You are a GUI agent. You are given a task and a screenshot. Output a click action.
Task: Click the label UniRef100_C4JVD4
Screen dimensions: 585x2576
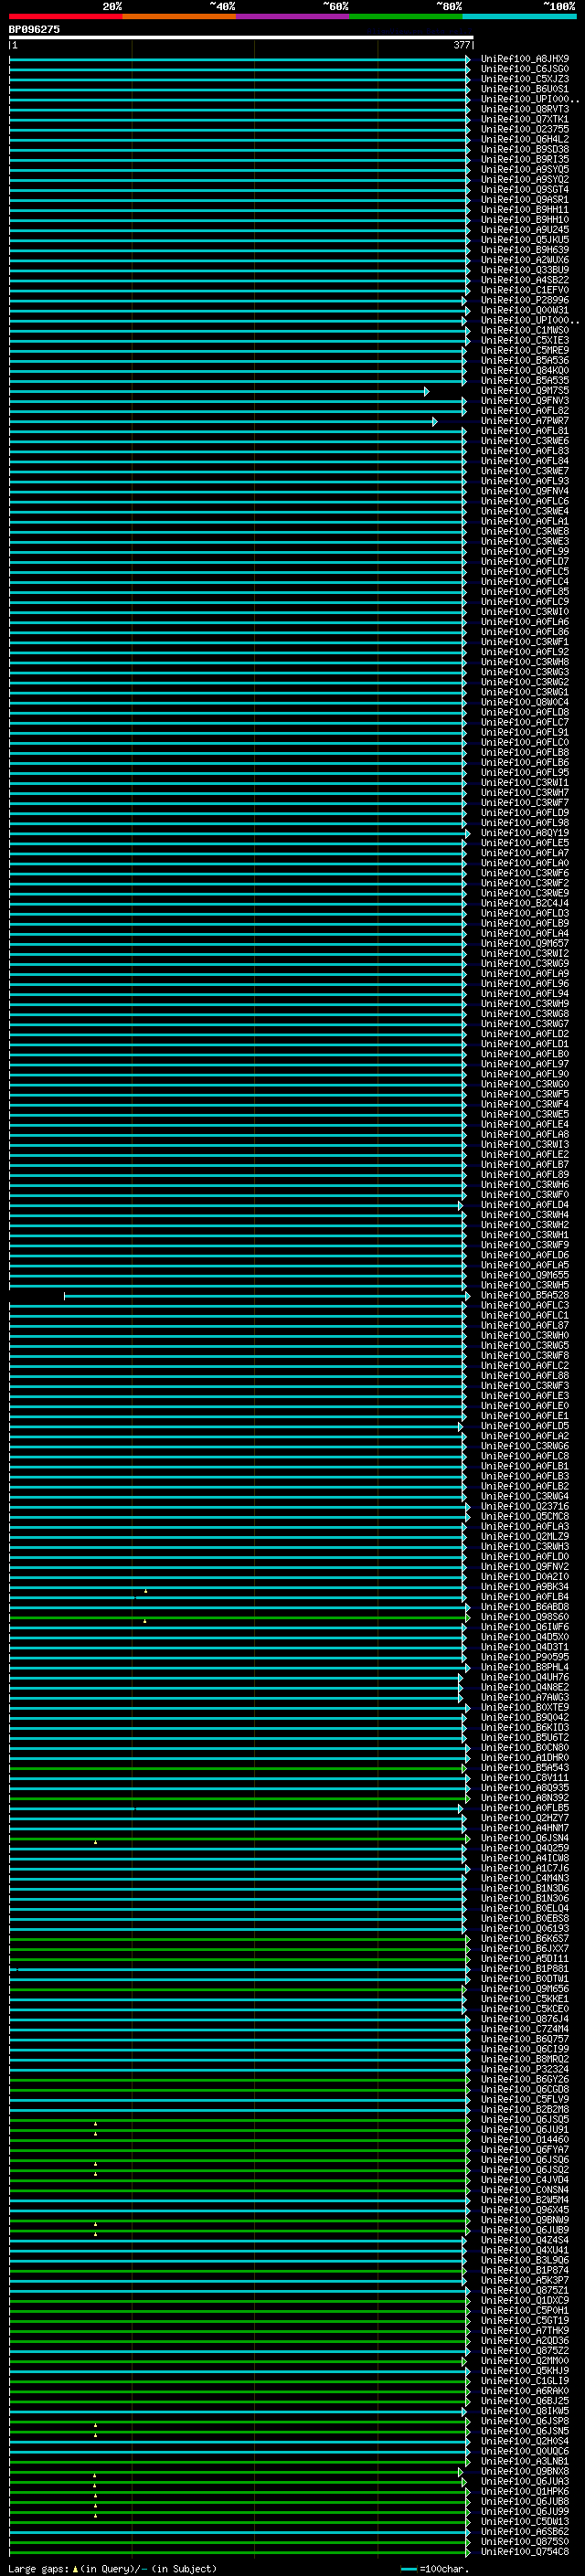coord(525,2180)
